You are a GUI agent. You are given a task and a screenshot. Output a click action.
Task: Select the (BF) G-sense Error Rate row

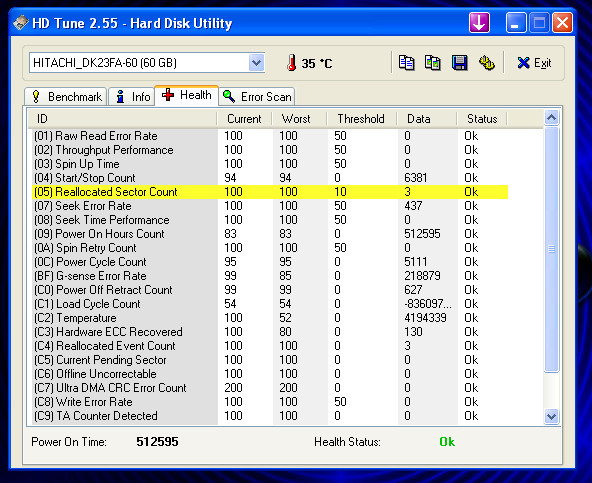pyautogui.click(x=270, y=276)
